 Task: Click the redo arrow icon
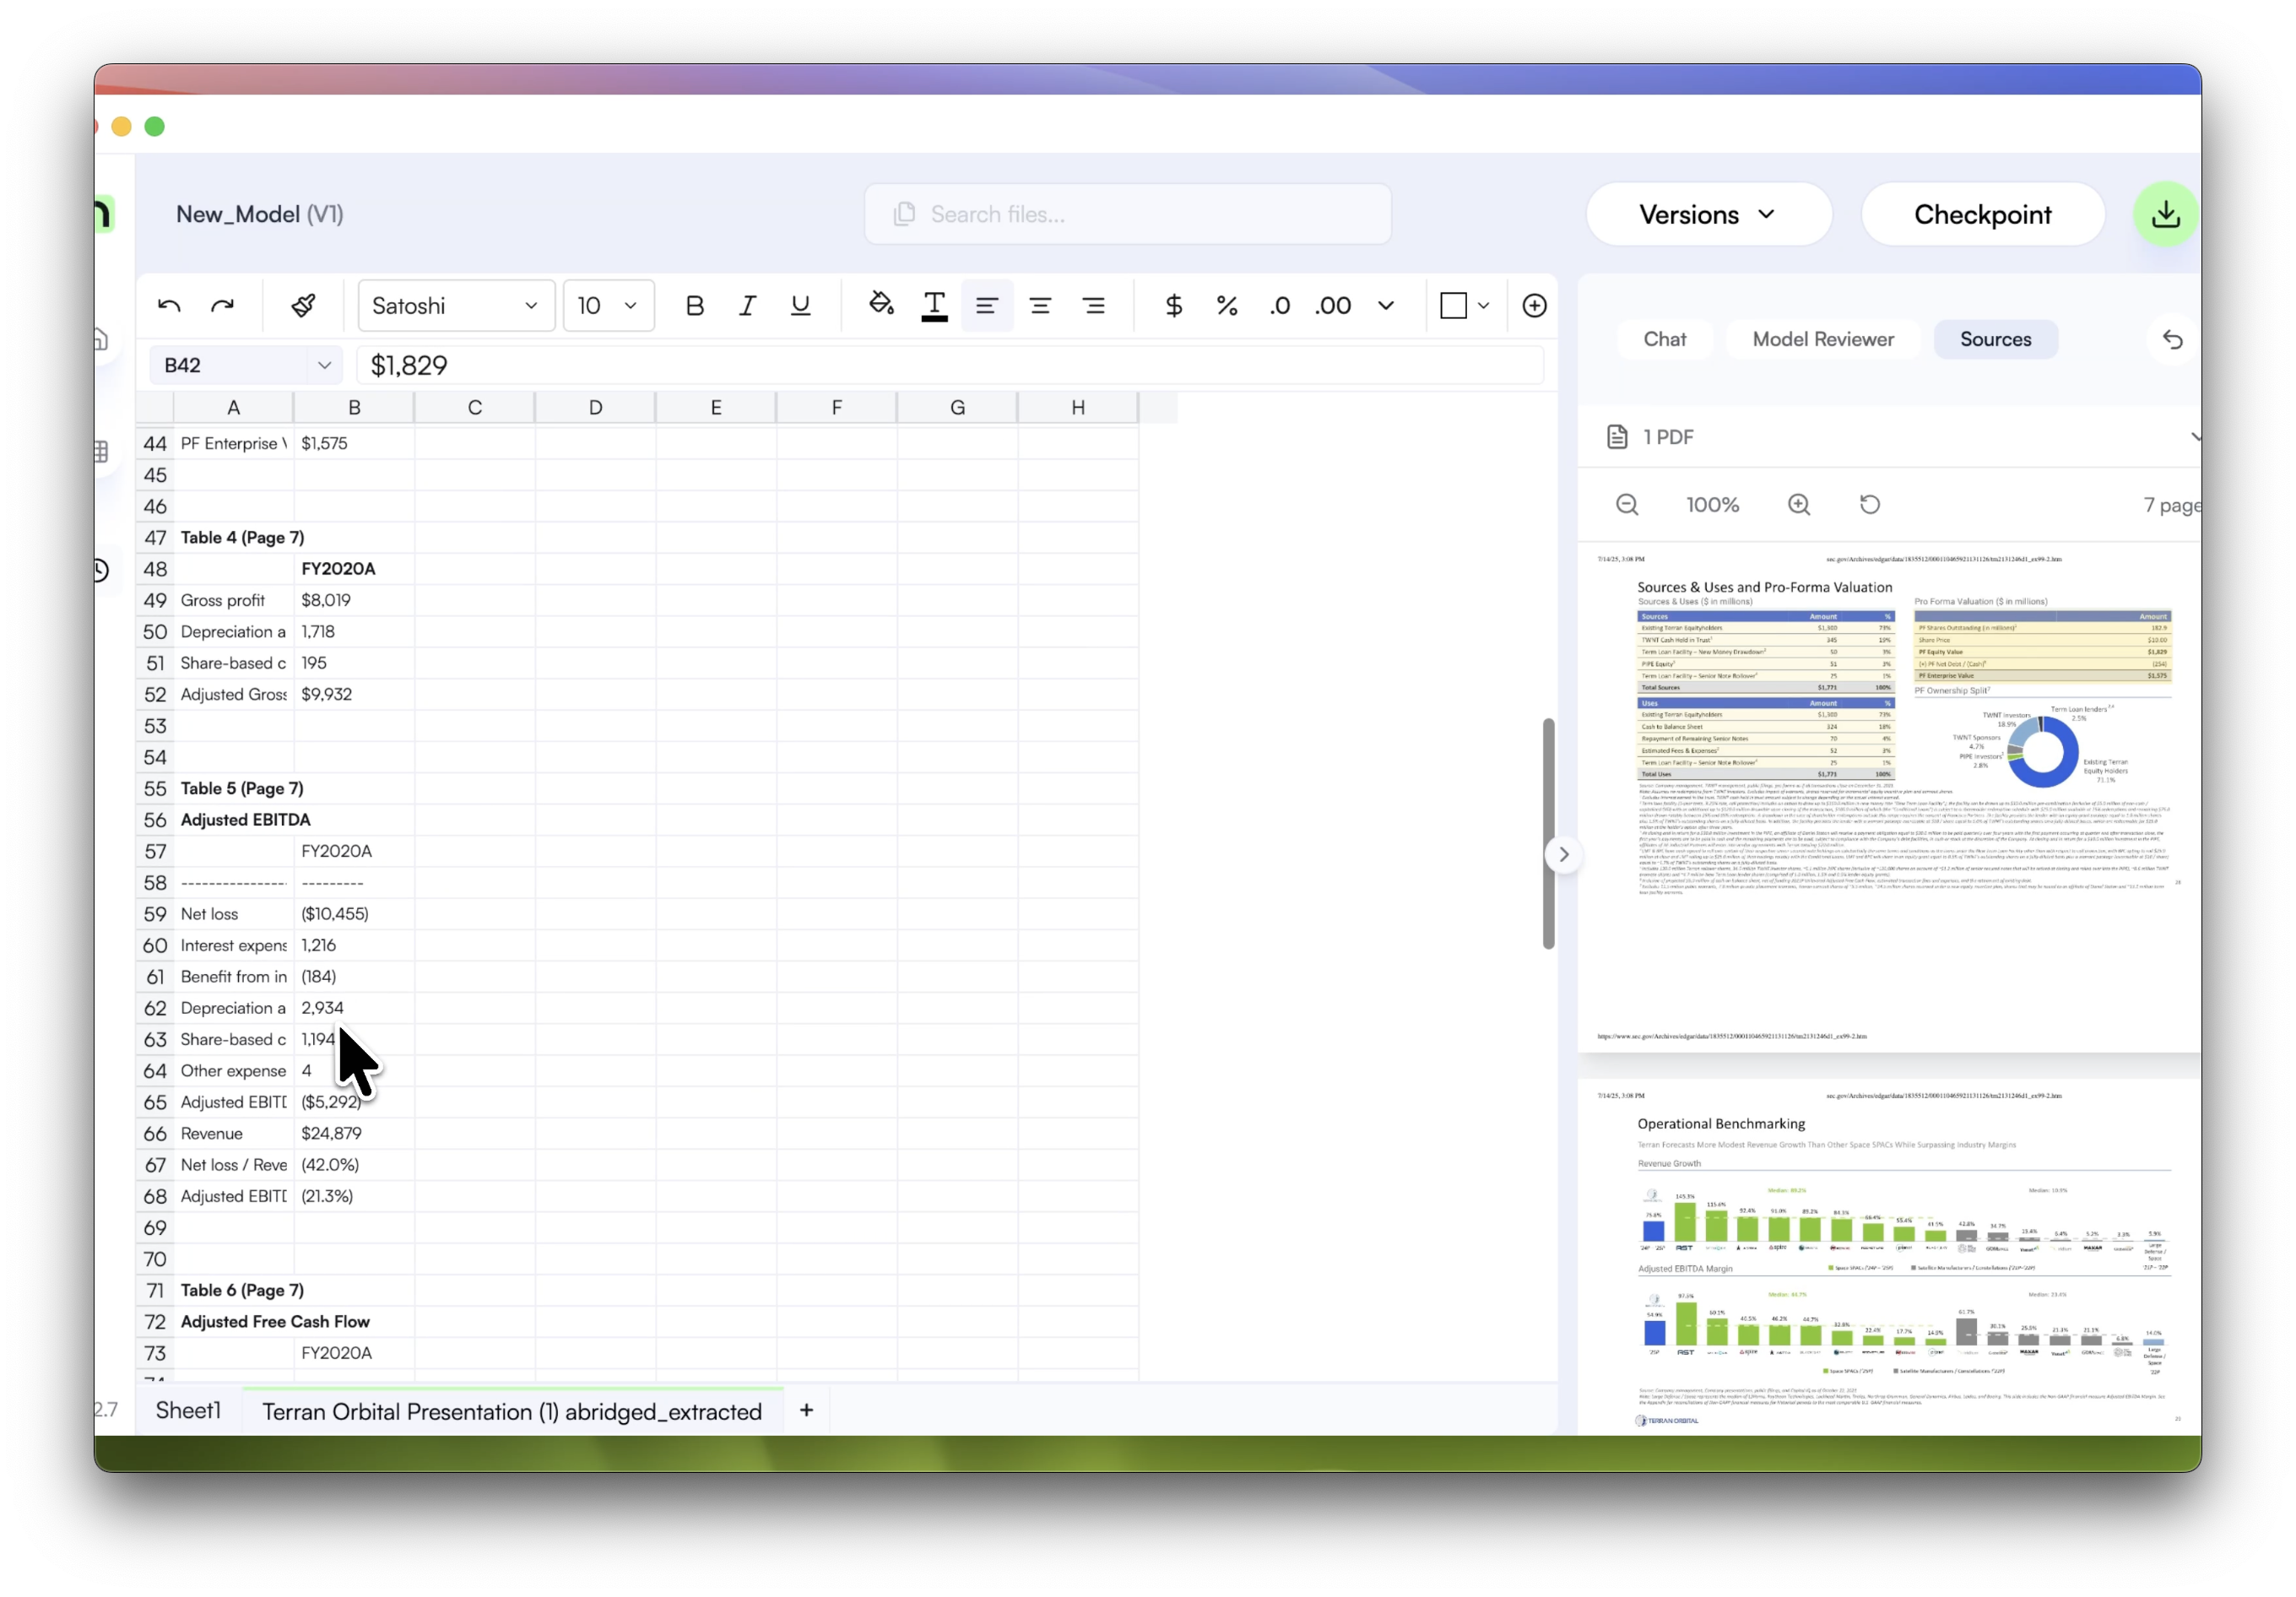click(x=222, y=306)
